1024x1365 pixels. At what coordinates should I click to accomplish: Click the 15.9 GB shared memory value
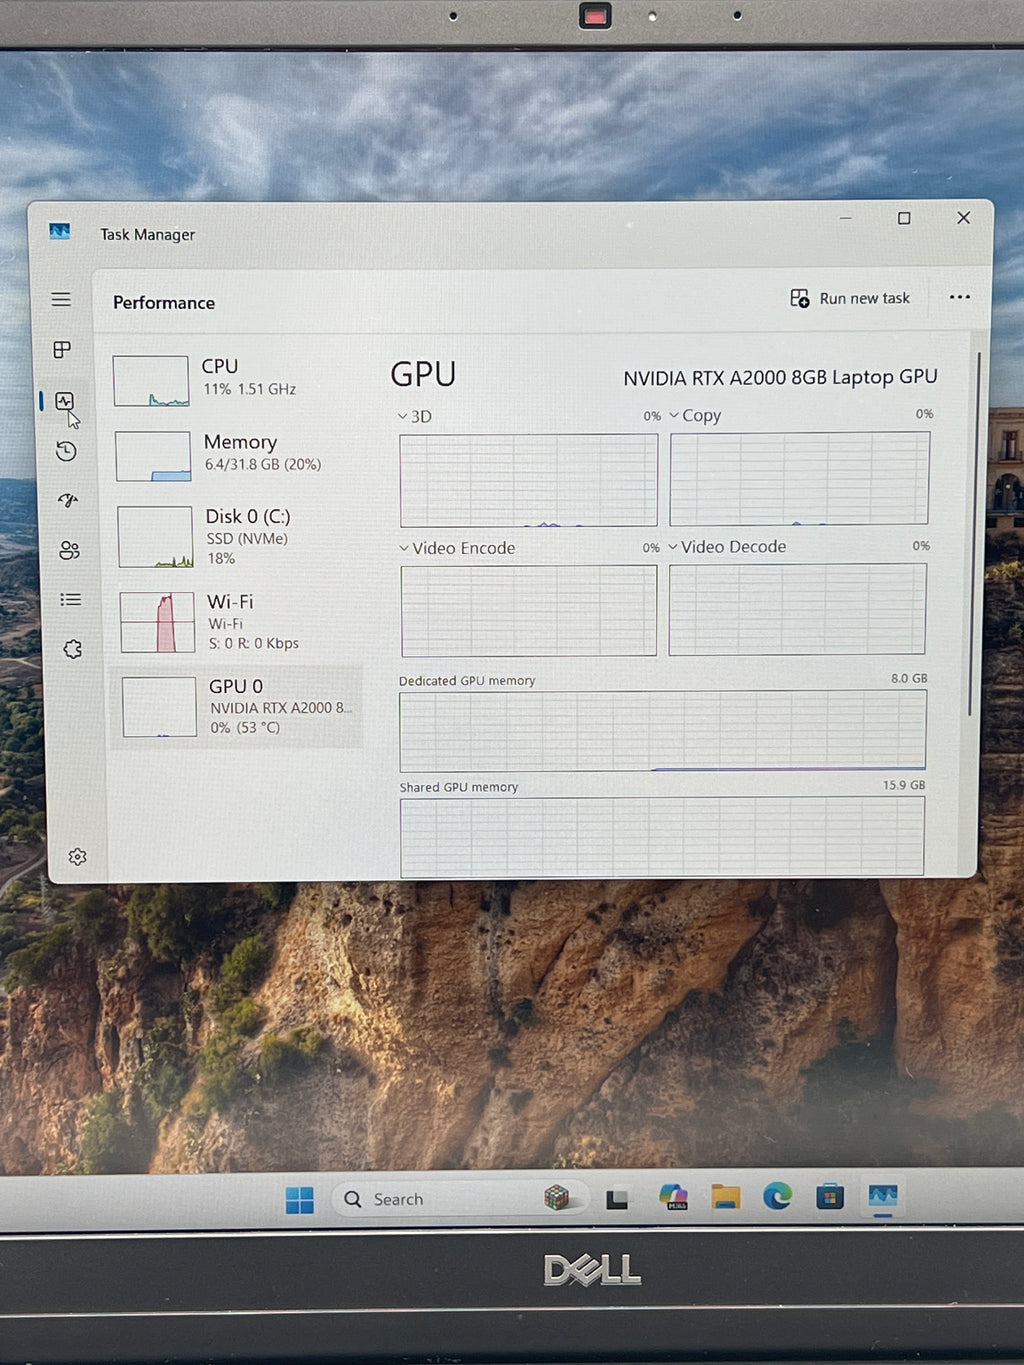(904, 785)
